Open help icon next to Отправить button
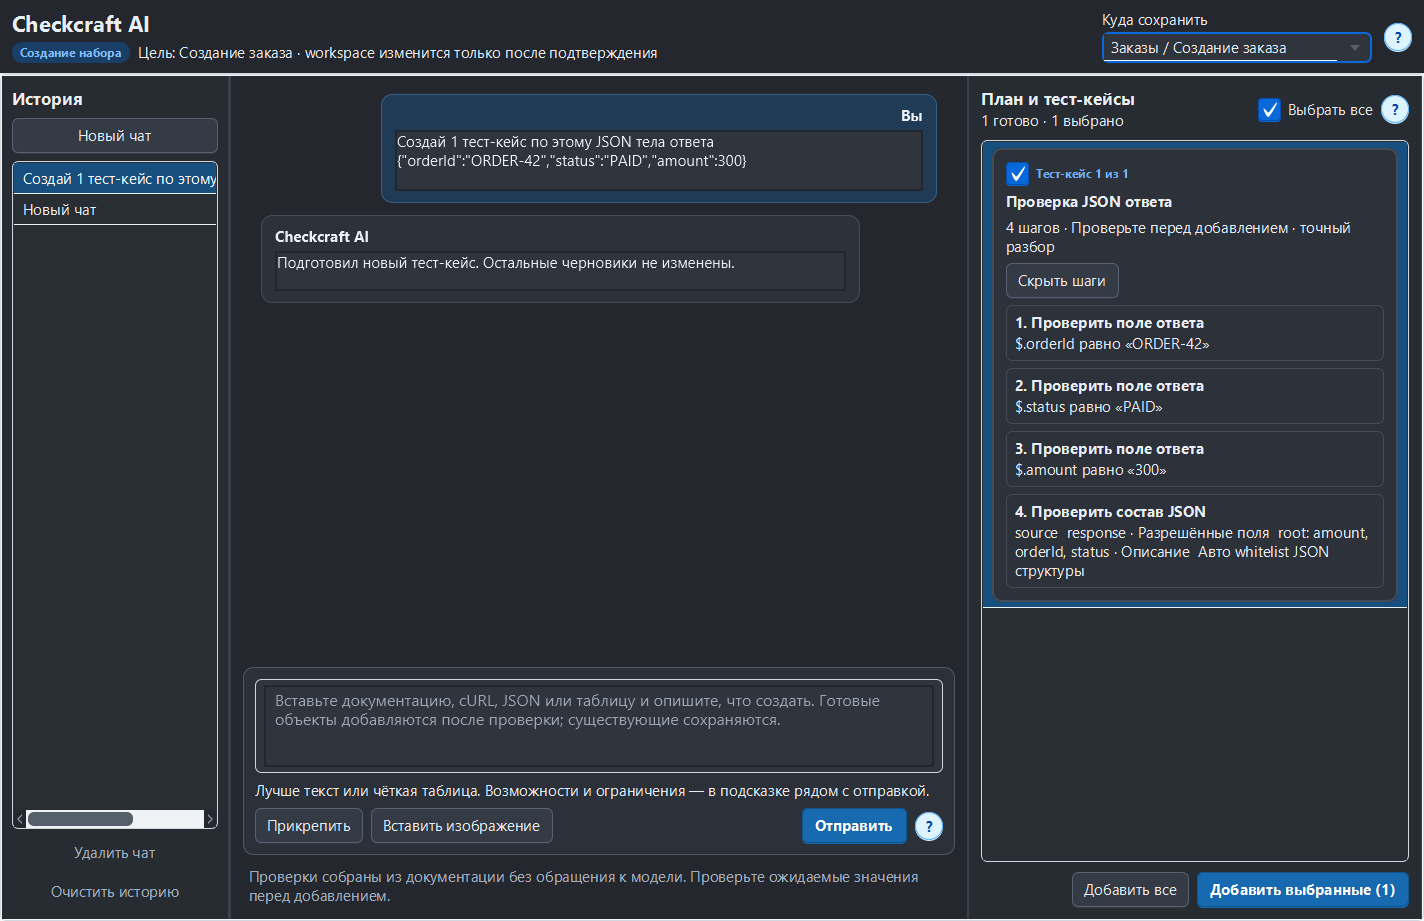1424x921 pixels. [929, 827]
